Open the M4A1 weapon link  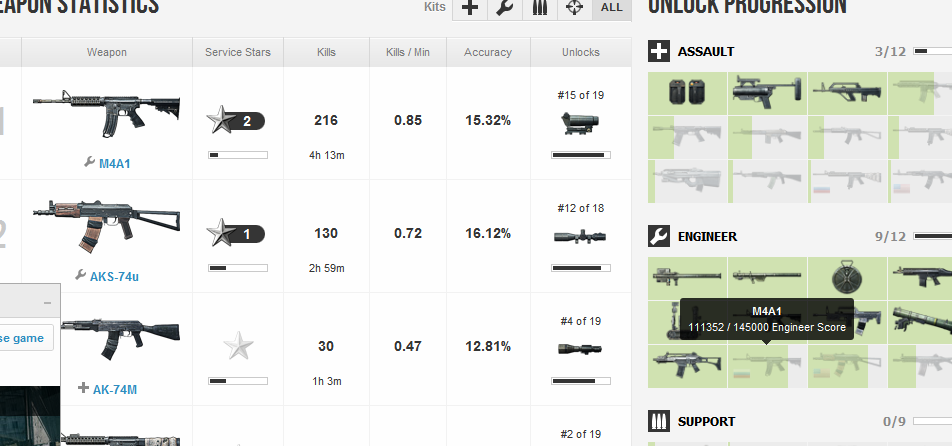coord(115,163)
